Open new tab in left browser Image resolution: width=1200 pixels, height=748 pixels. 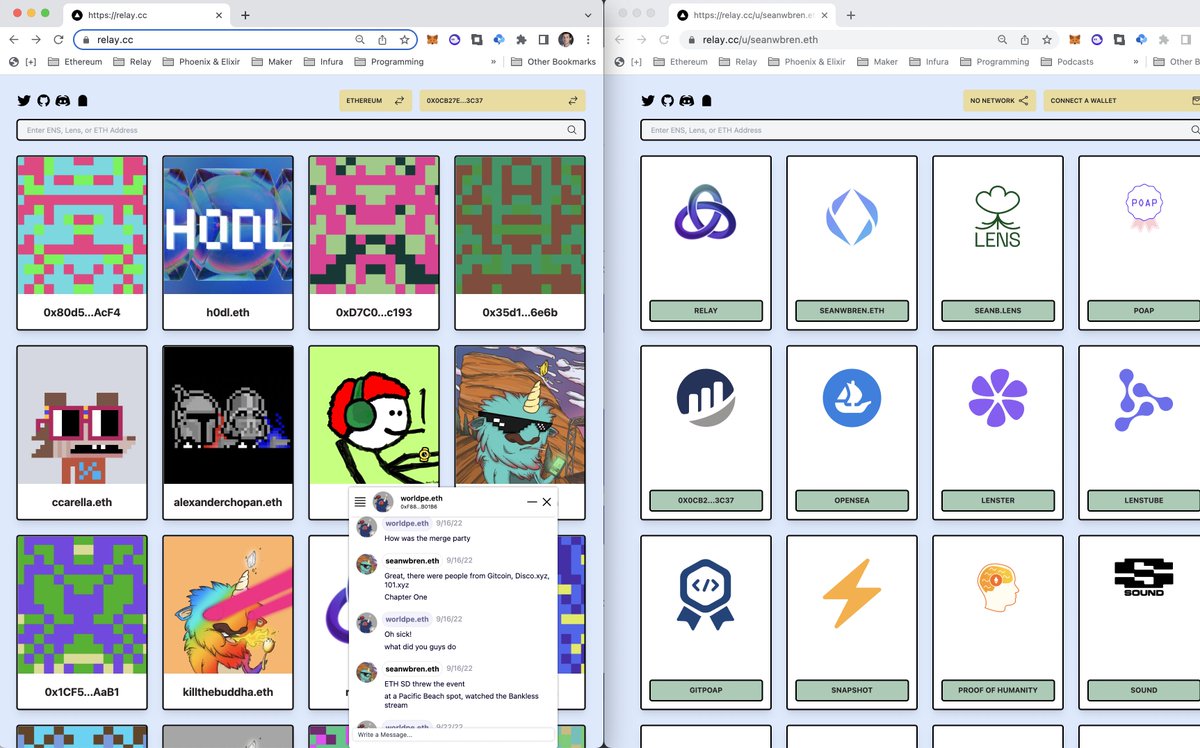coord(245,15)
